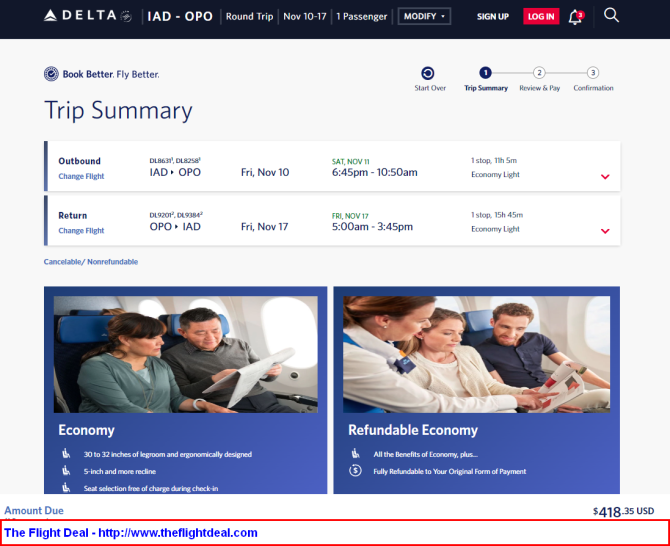Image resolution: width=670 pixels, height=546 pixels.
Task: Click the Refundable Economy card heading
Action: click(413, 430)
